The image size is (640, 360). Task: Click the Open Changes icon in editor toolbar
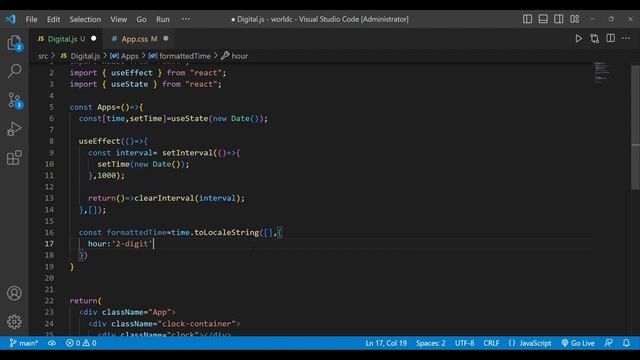[594, 38]
